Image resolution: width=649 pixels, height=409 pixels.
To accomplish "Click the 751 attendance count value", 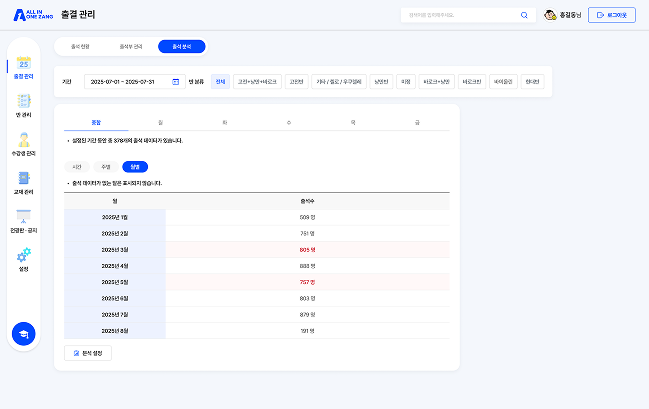I will tap(308, 233).
